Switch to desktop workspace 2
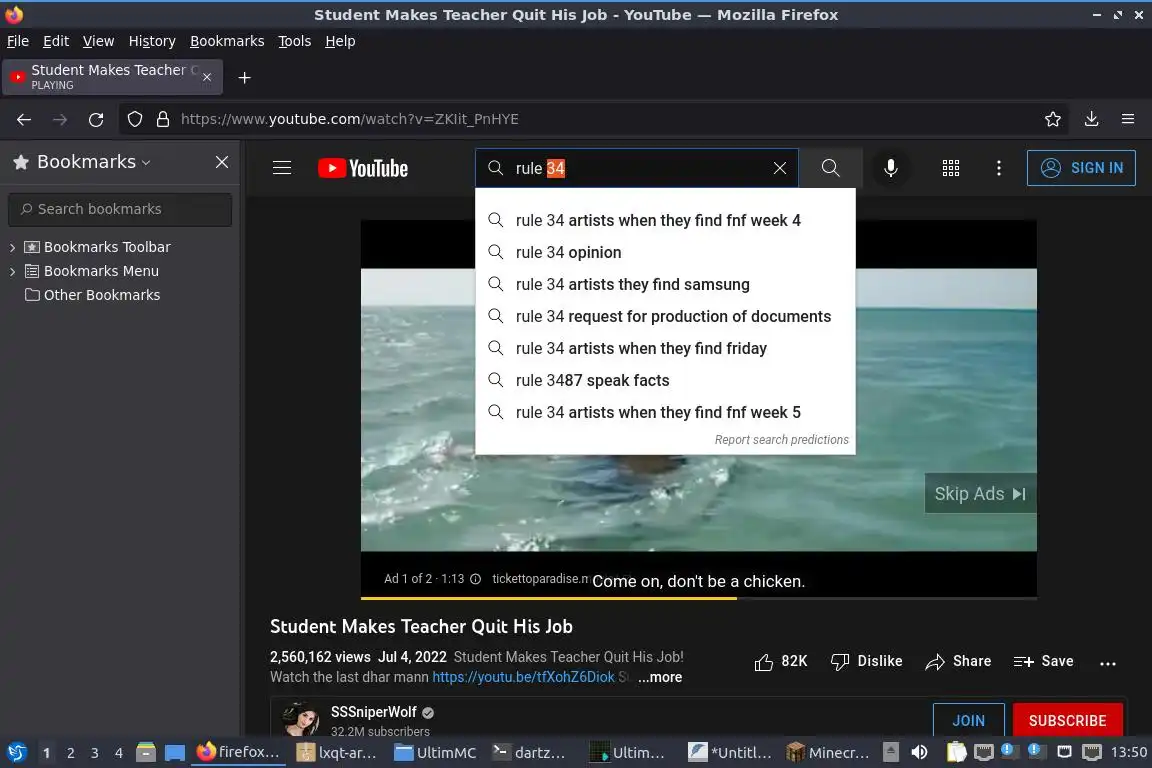The image size is (1152, 768). point(71,753)
